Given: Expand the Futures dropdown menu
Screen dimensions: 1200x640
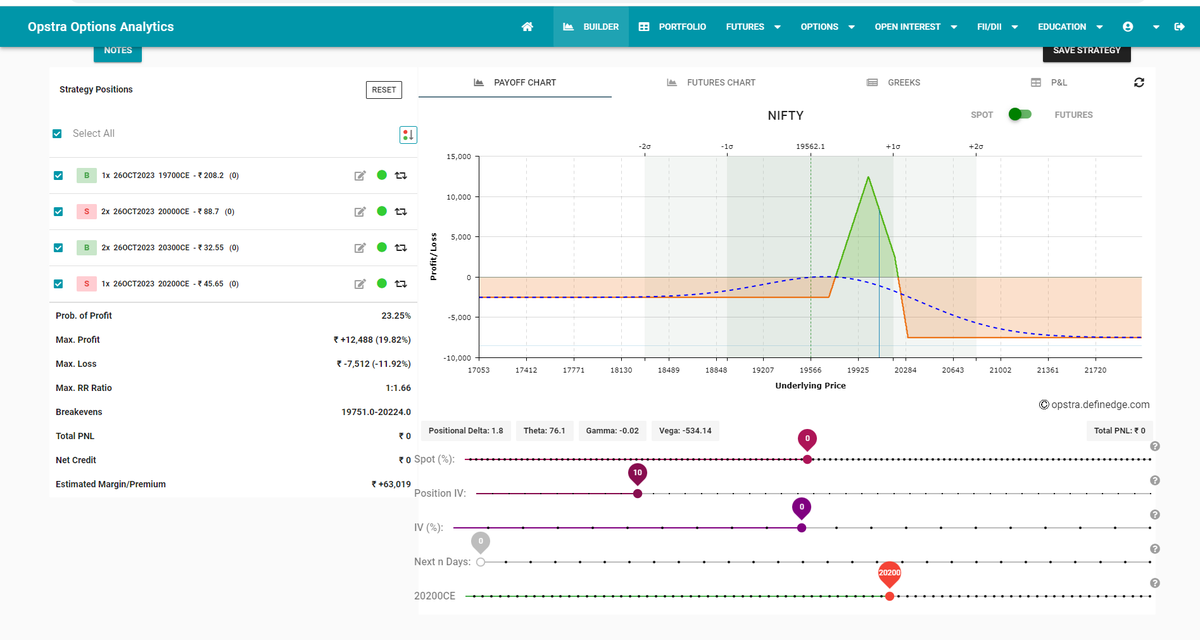Looking at the screenshot, I should [x=753, y=27].
